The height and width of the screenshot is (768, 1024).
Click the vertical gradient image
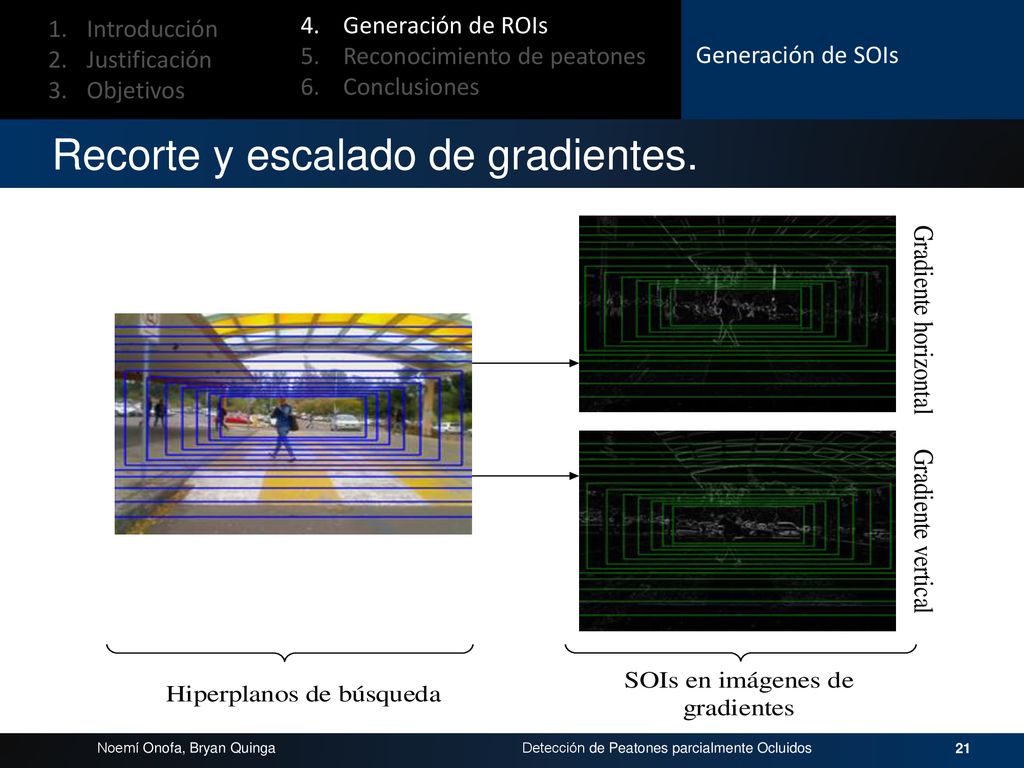click(737, 531)
